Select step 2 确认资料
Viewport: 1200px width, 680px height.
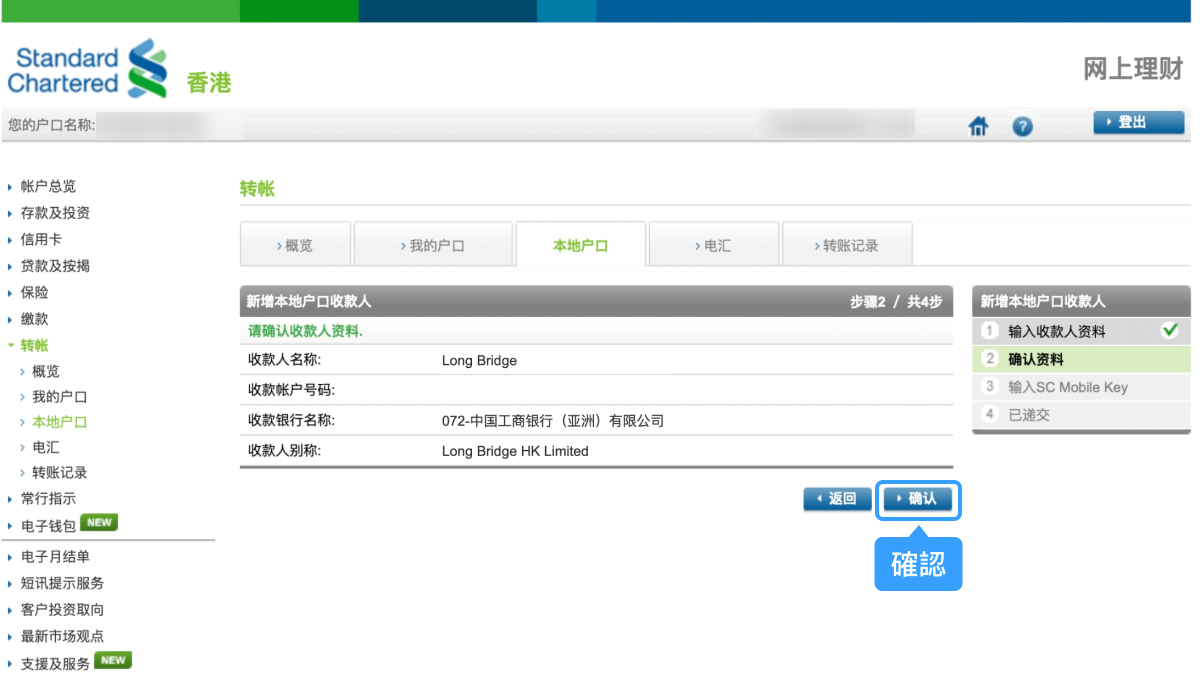click(x=1081, y=359)
